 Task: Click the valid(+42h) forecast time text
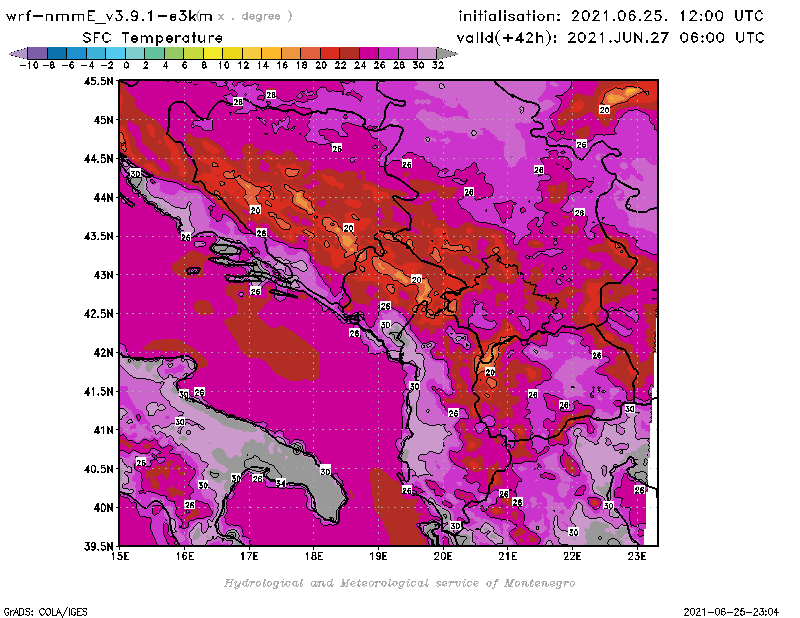coord(610,37)
